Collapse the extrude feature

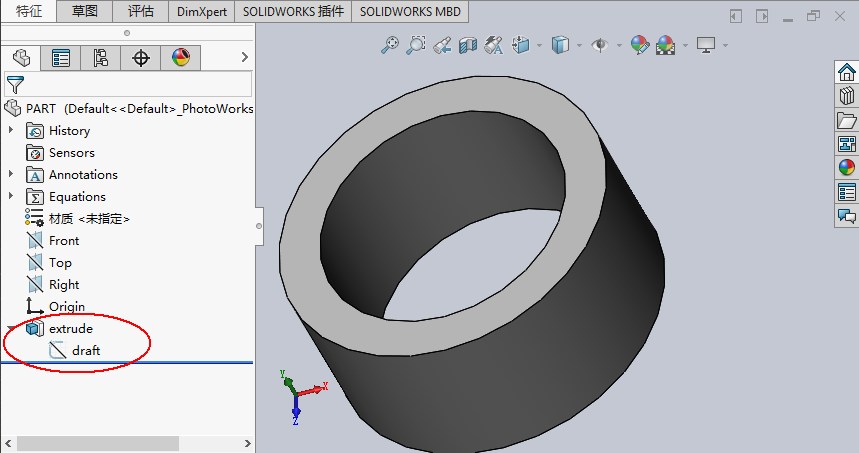pyautogui.click(x=10, y=328)
